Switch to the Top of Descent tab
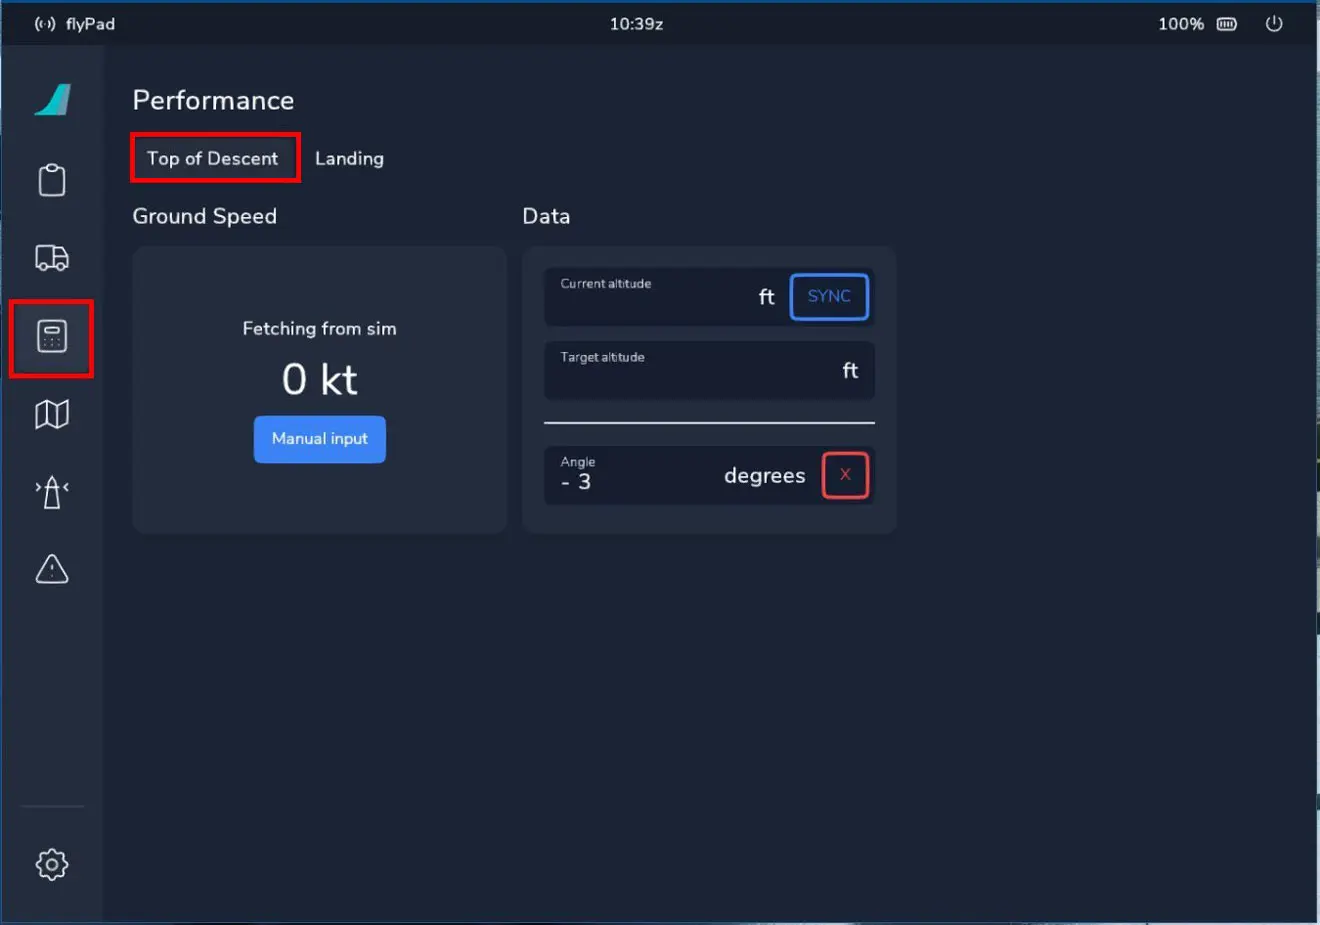The width and height of the screenshot is (1320, 925). [213, 158]
